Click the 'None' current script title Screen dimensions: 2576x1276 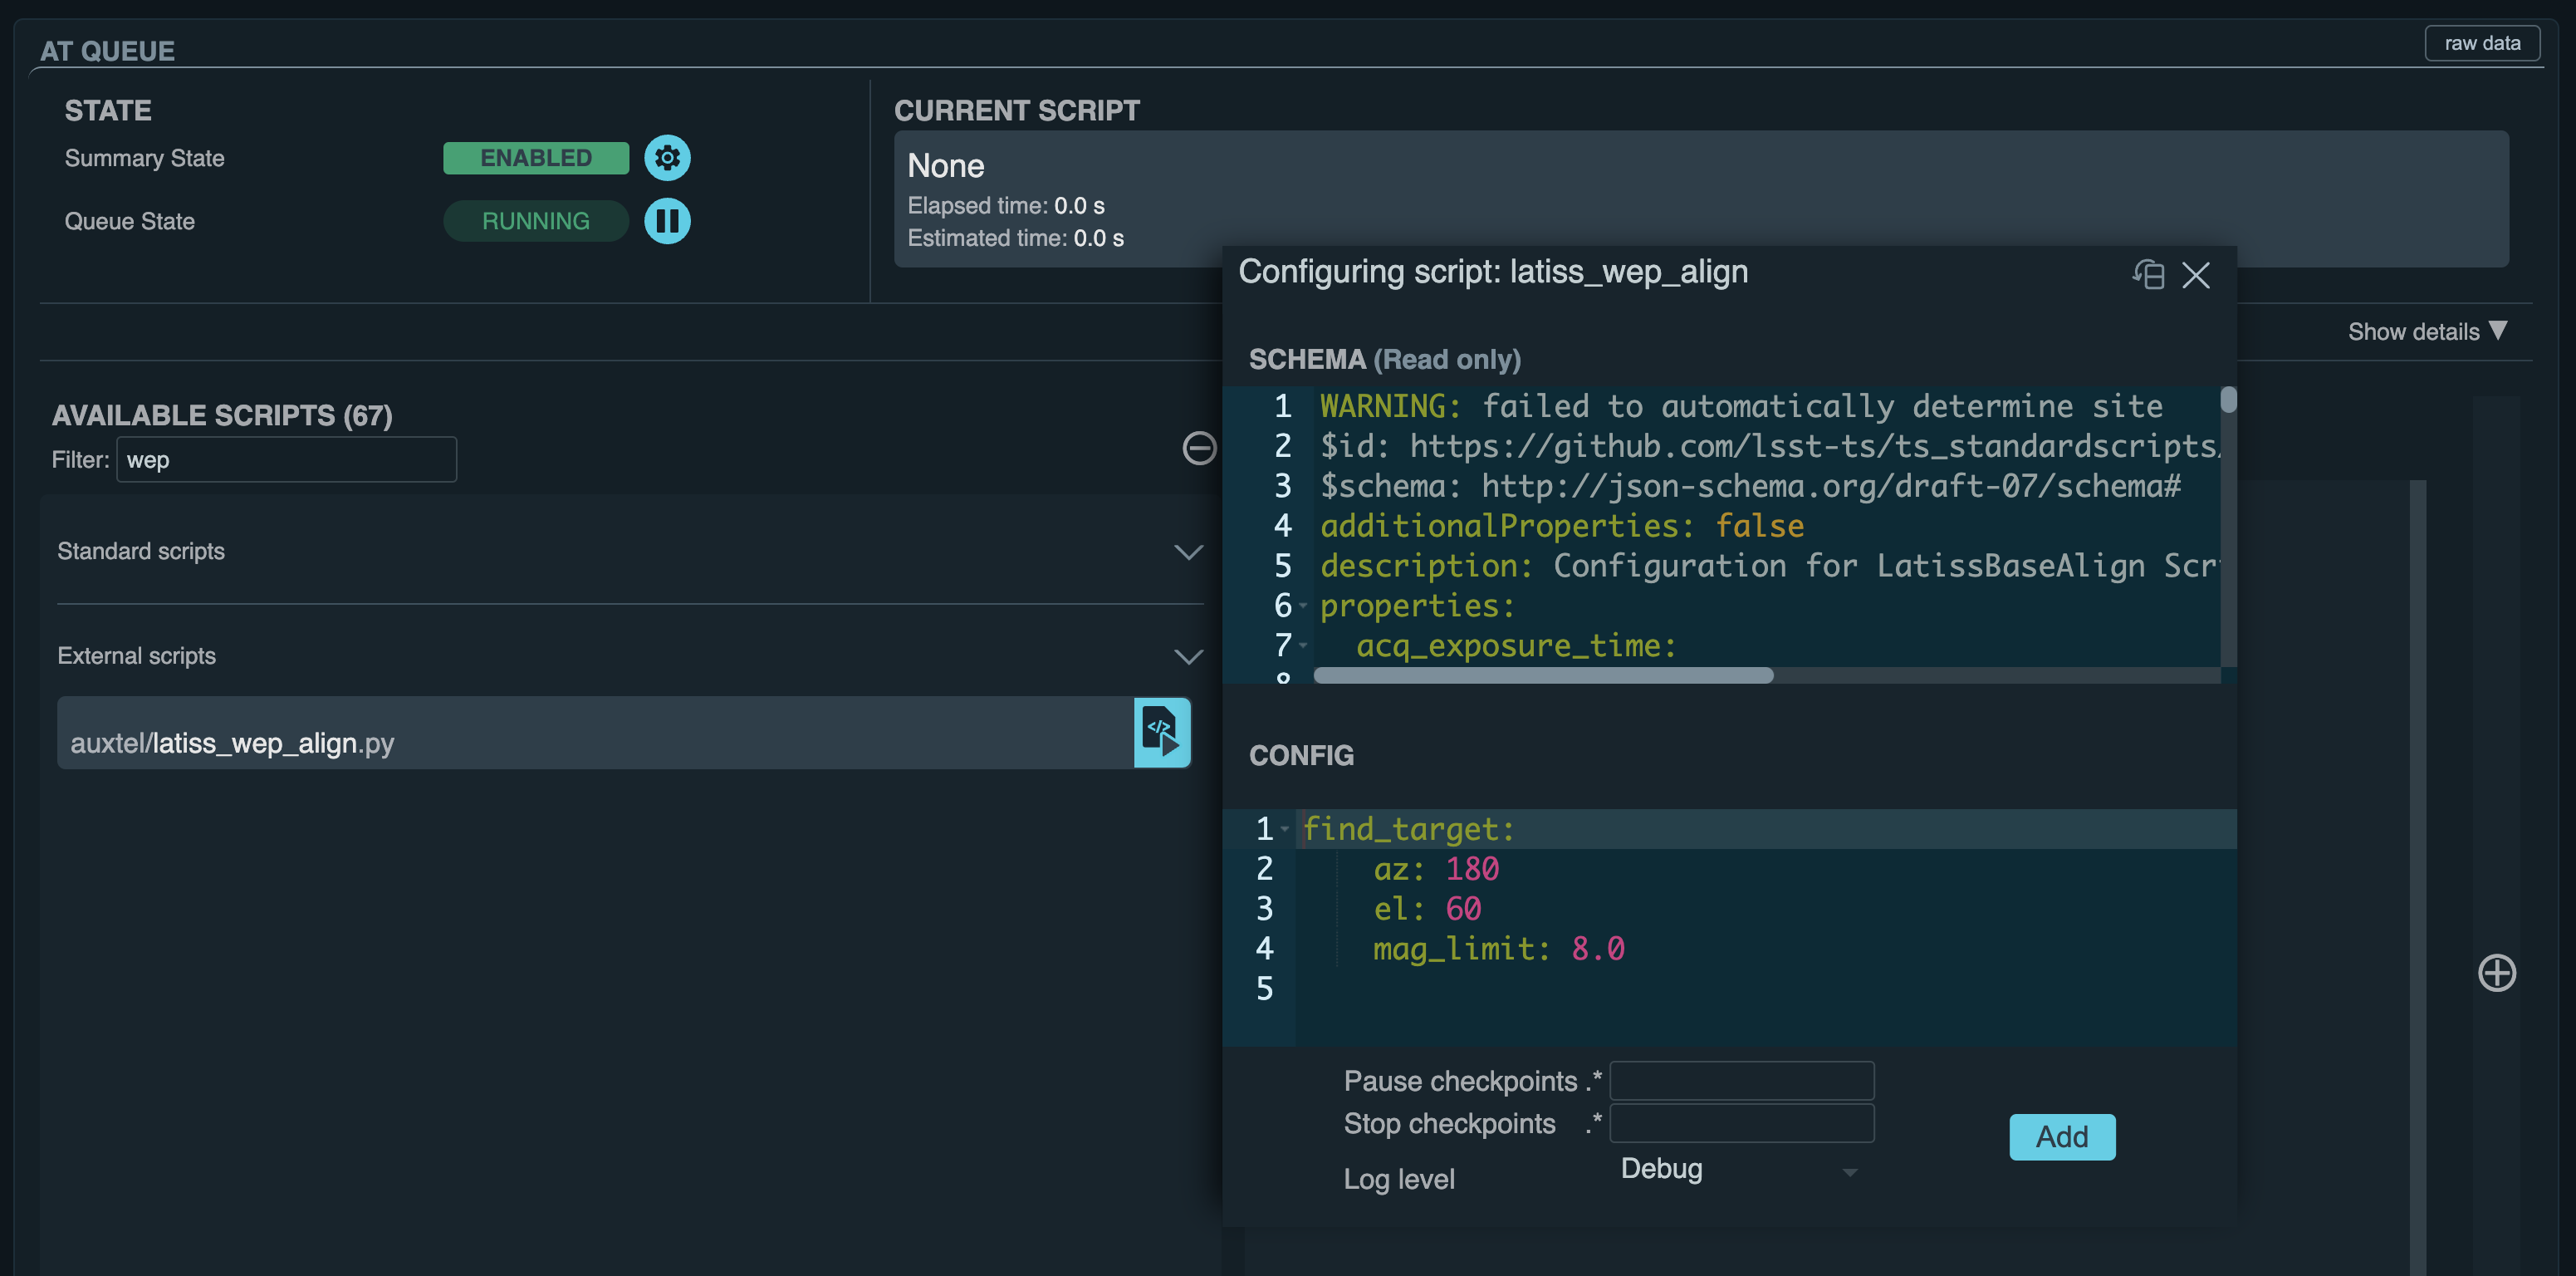click(945, 166)
